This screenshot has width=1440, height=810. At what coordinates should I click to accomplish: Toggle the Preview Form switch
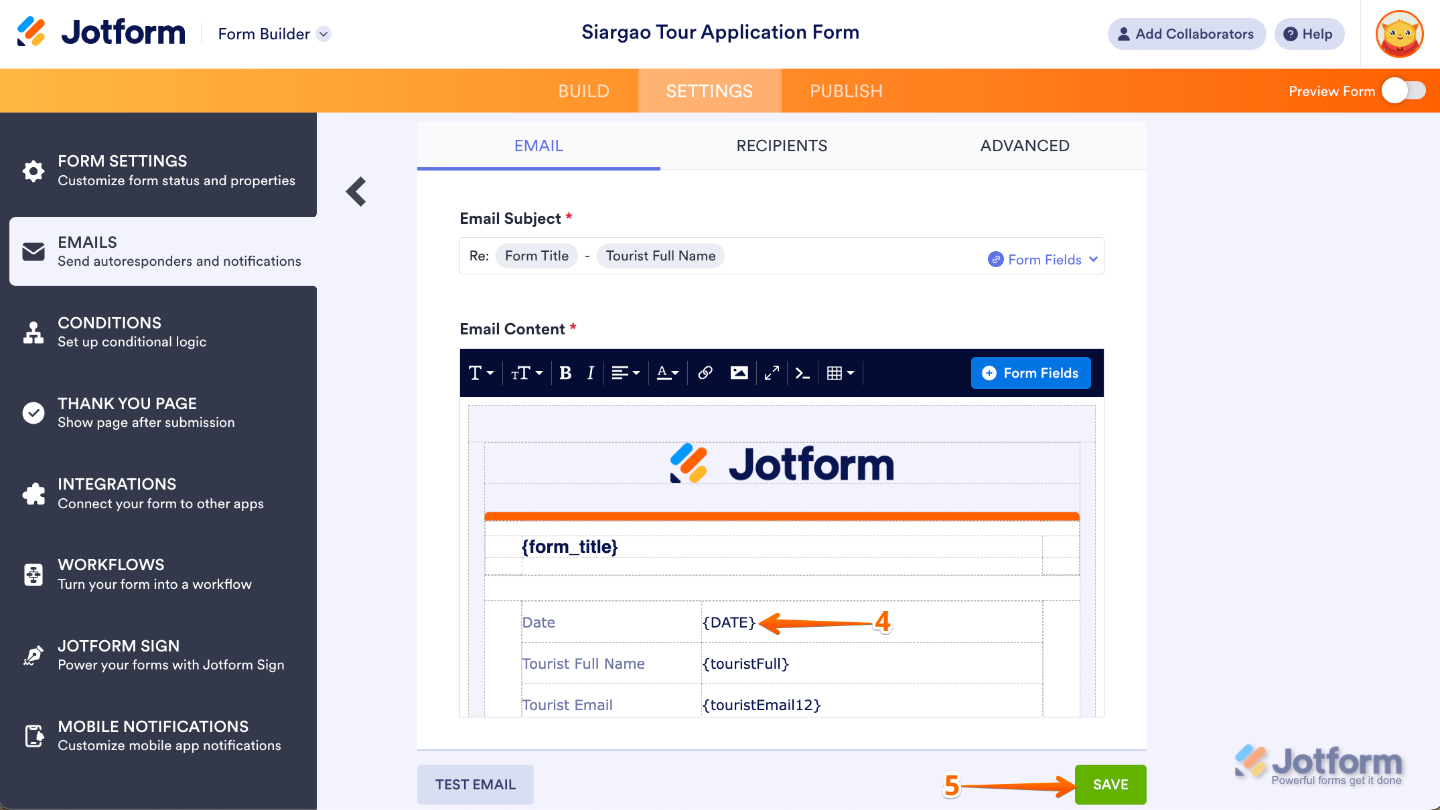pyautogui.click(x=1404, y=90)
